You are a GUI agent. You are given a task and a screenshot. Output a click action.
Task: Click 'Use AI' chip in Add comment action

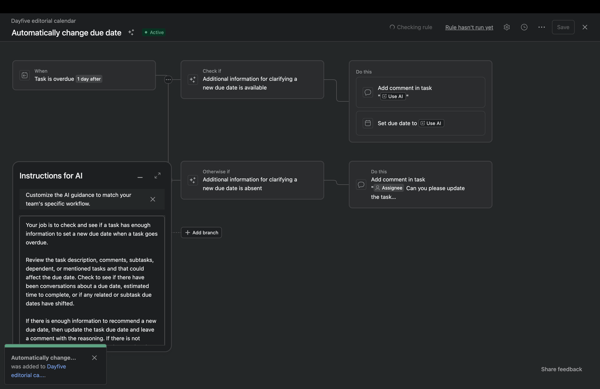point(393,96)
